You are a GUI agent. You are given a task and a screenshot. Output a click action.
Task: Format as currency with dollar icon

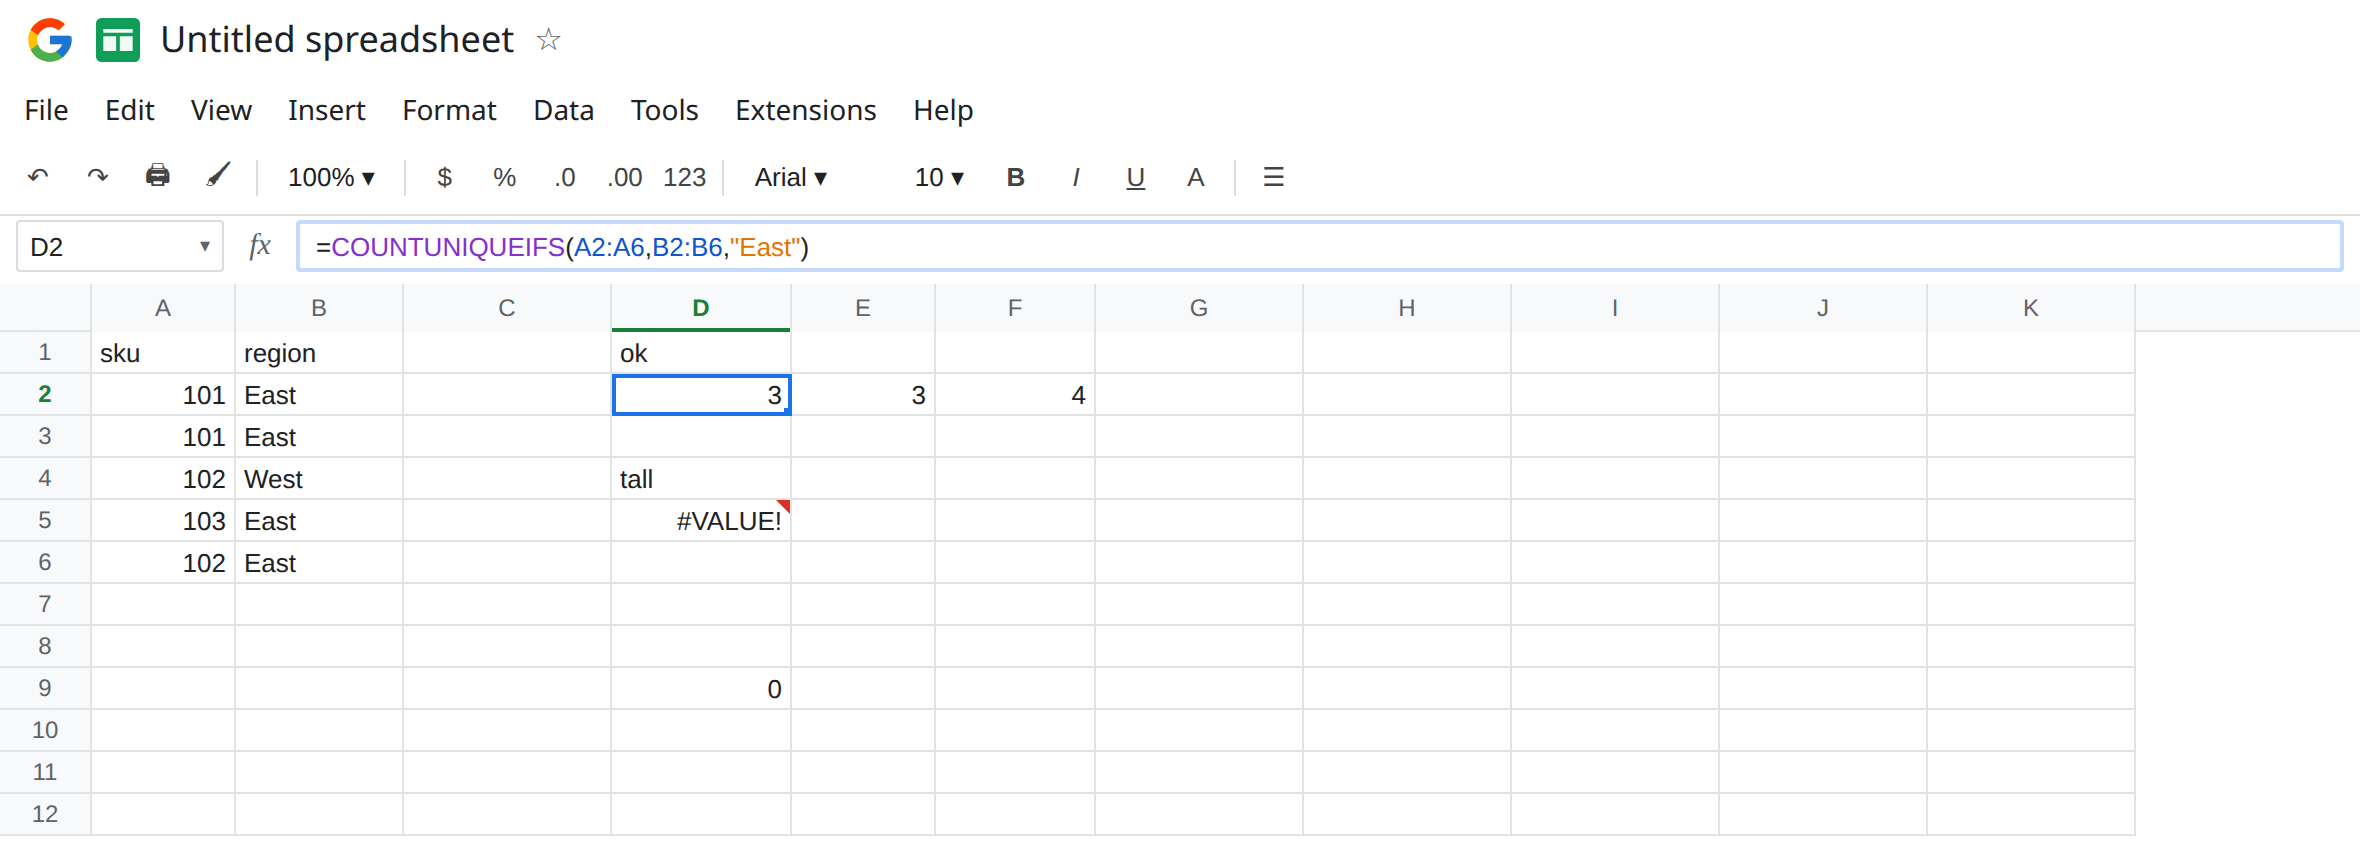coord(445,177)
